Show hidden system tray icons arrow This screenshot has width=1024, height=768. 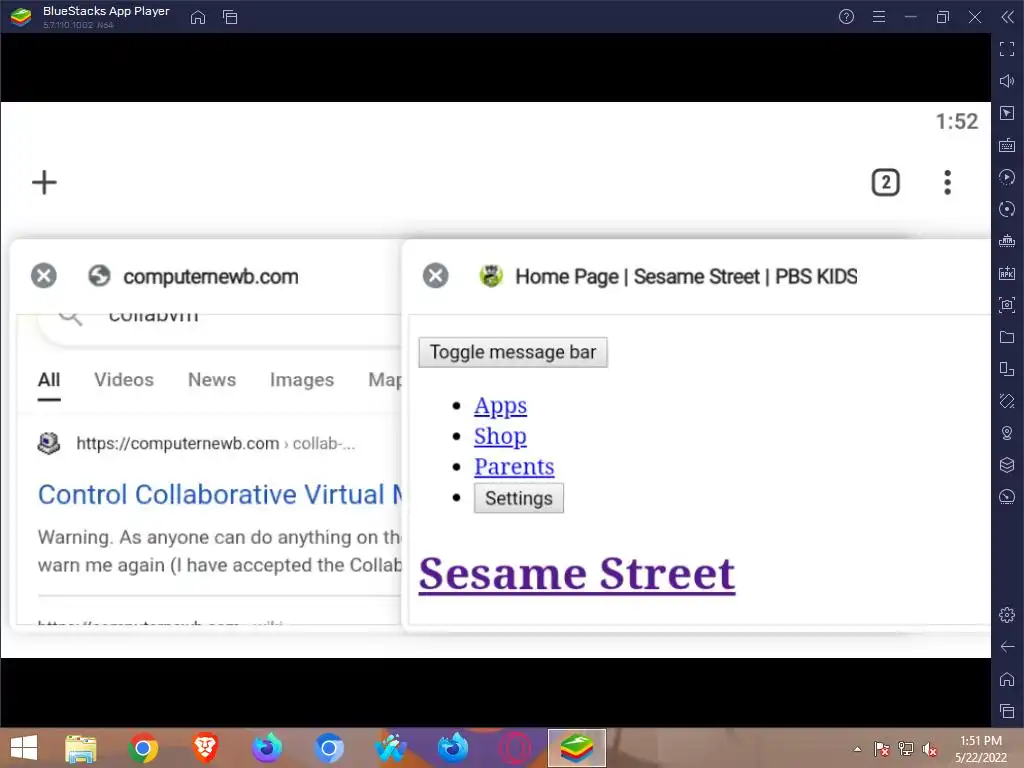(857, 748)
